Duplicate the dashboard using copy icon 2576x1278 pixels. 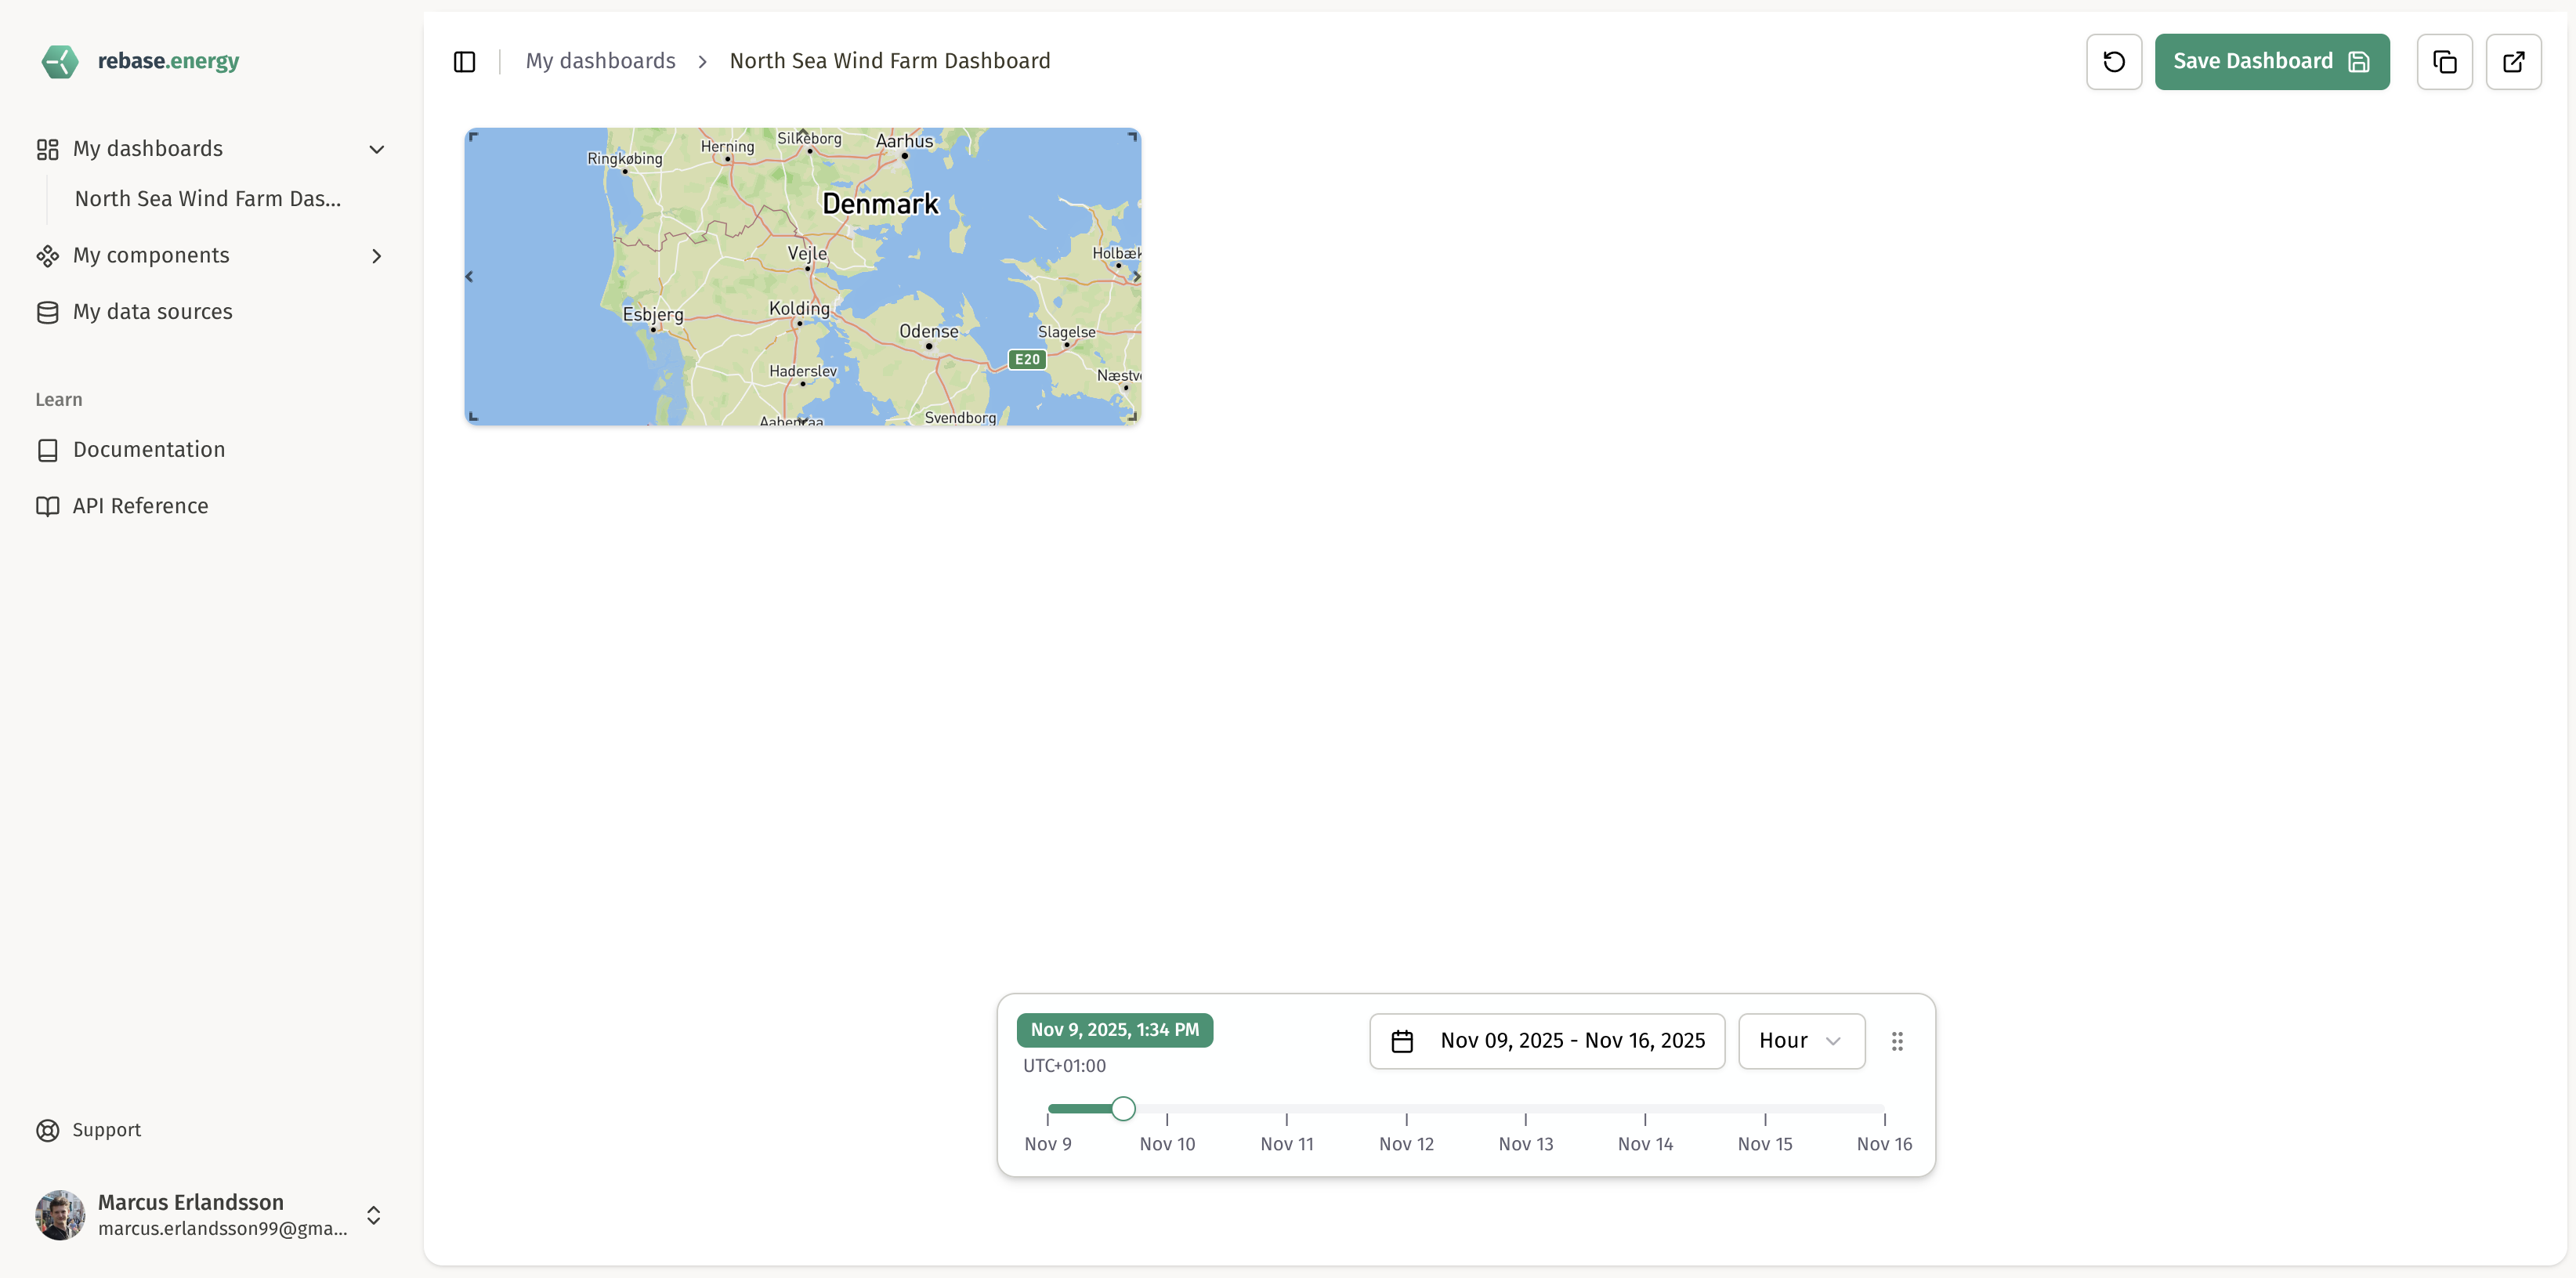pyautogui.click(x=2444, y=61)
